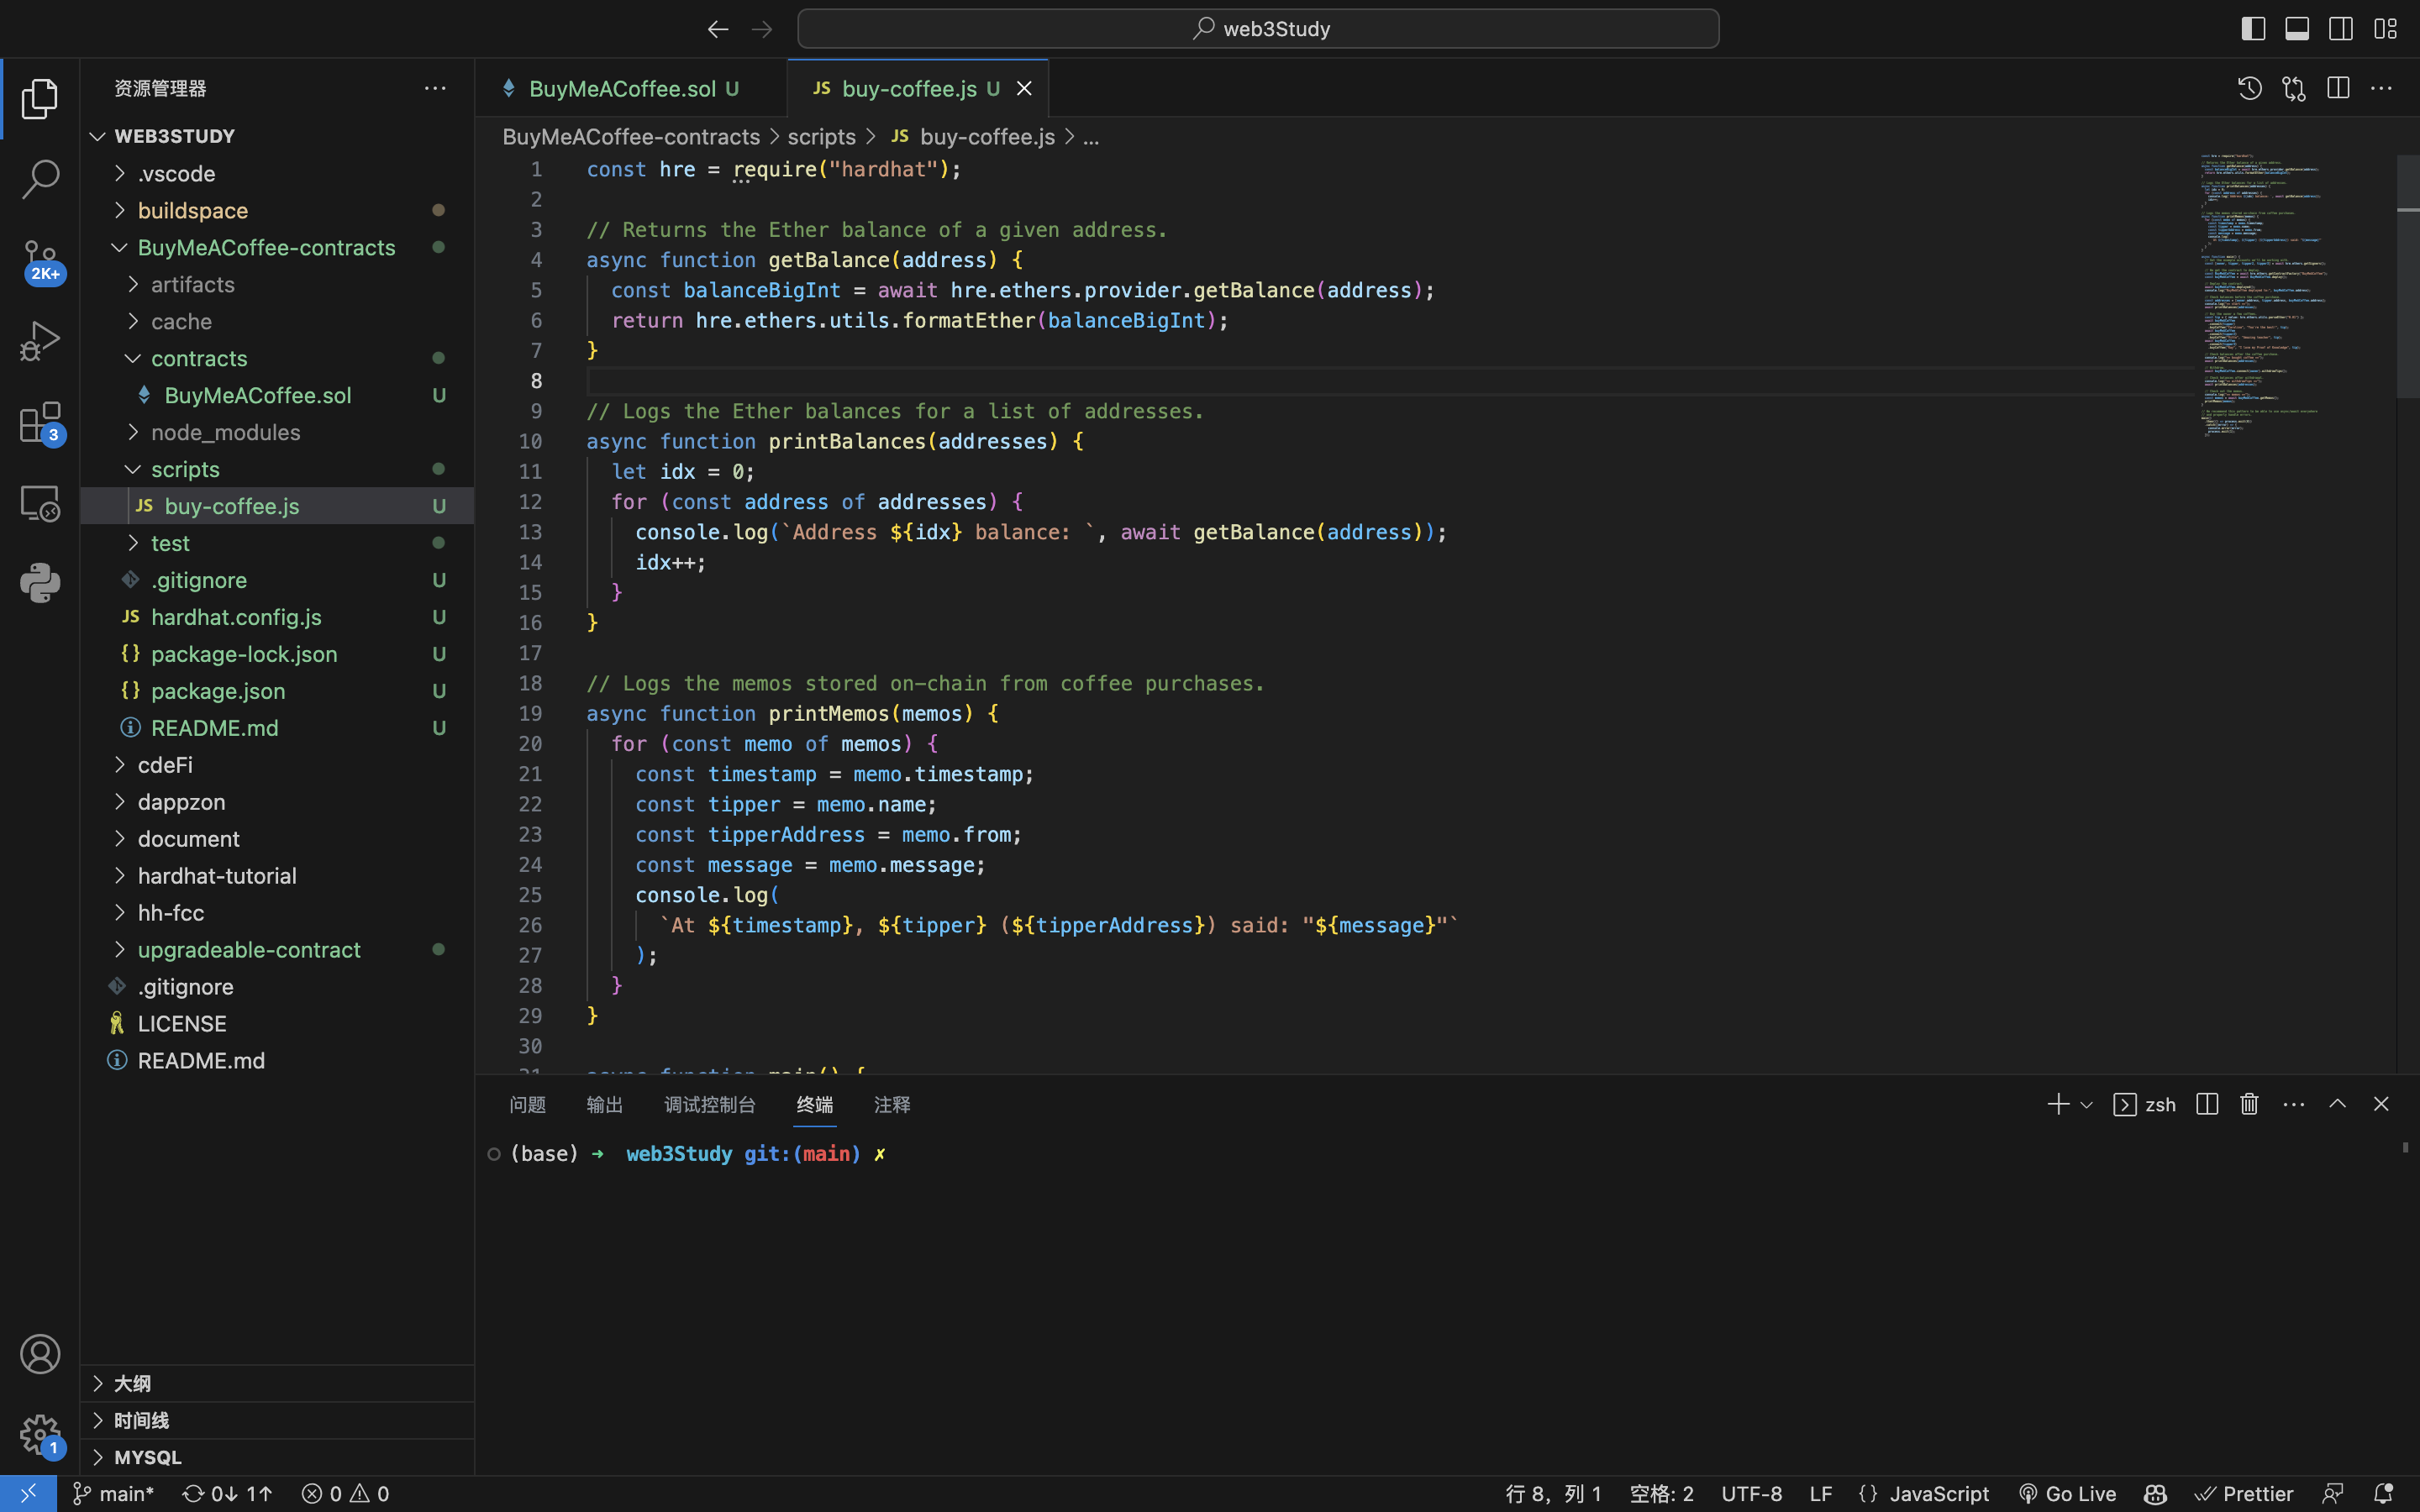Switch to the 问题 problems panel tab
This screenshot has height=1512, width=2420.
coord(527,1105)
